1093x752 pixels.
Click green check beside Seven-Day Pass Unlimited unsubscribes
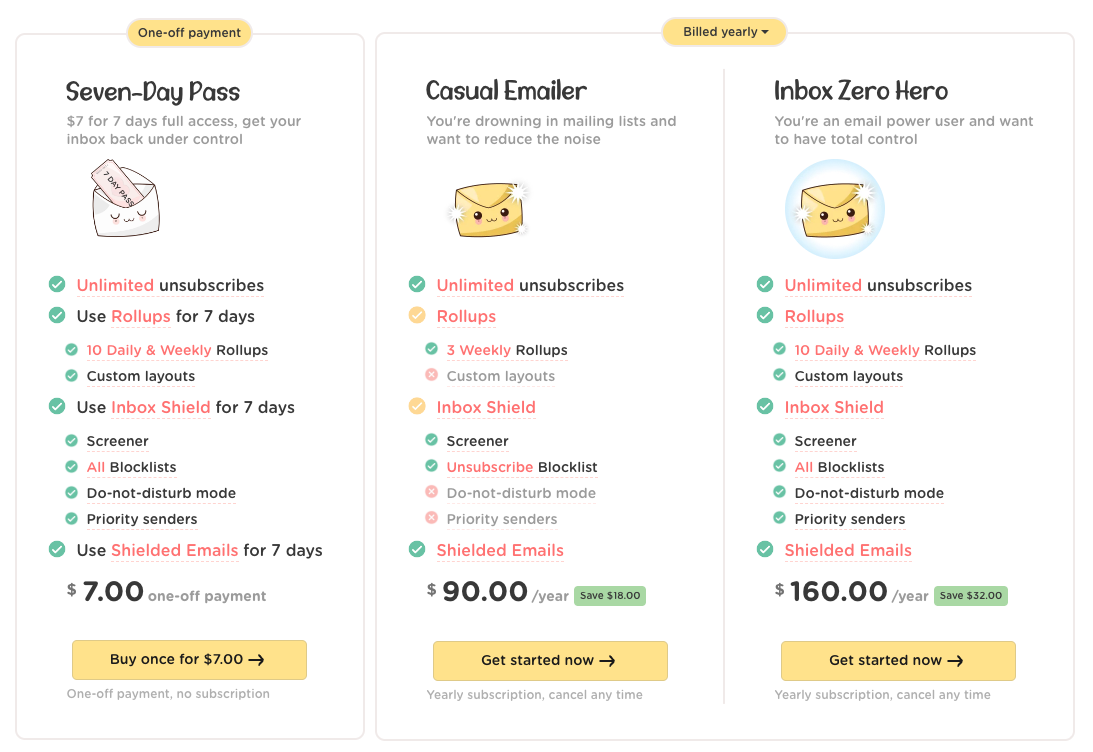point(57,285)
